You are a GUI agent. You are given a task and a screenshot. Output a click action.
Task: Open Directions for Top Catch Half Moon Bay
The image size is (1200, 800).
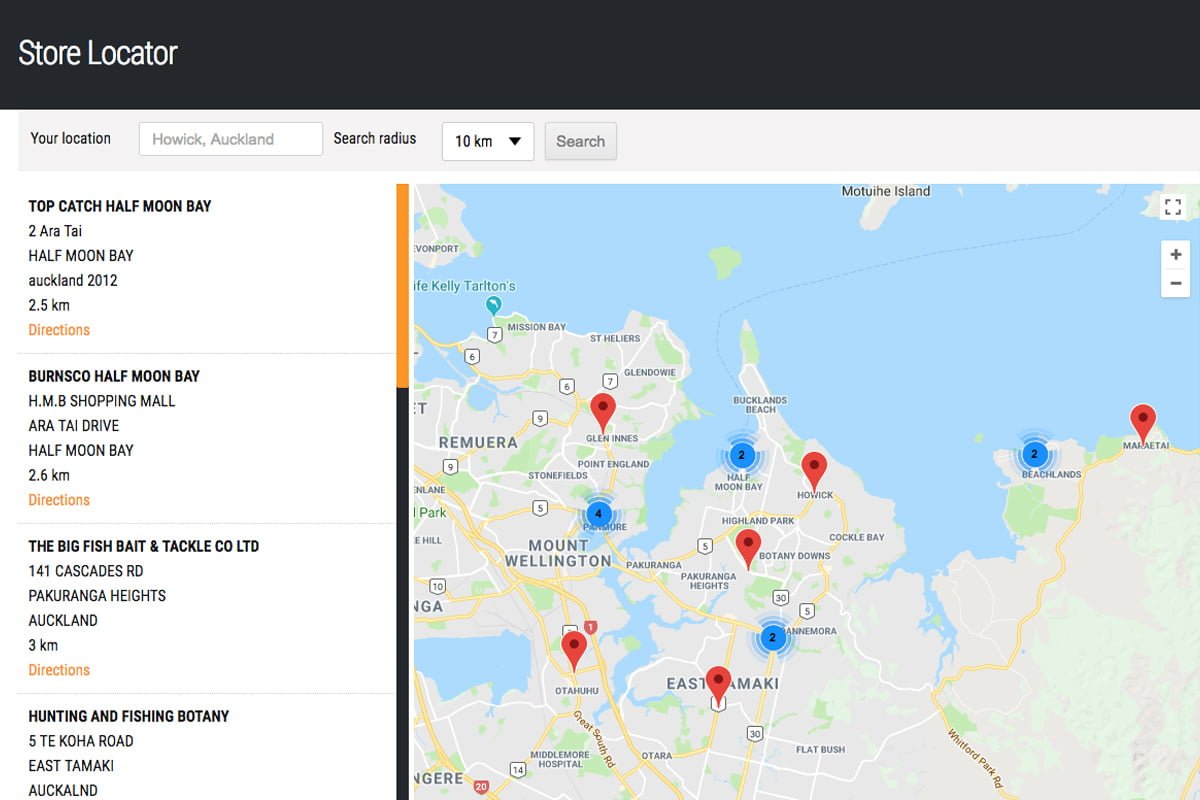pyautogui.click(x=59, y=330)
